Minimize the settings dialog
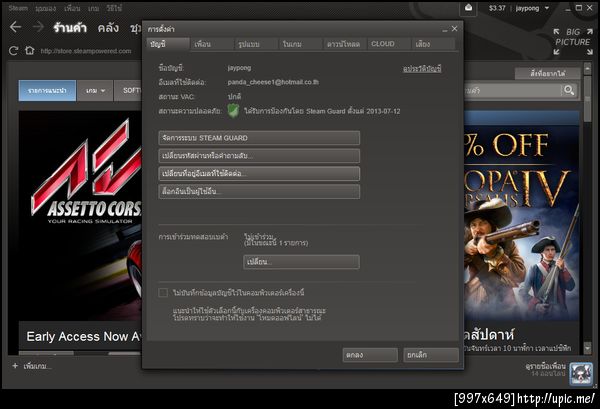The image size is (600, 409). [x=445, y=29]
